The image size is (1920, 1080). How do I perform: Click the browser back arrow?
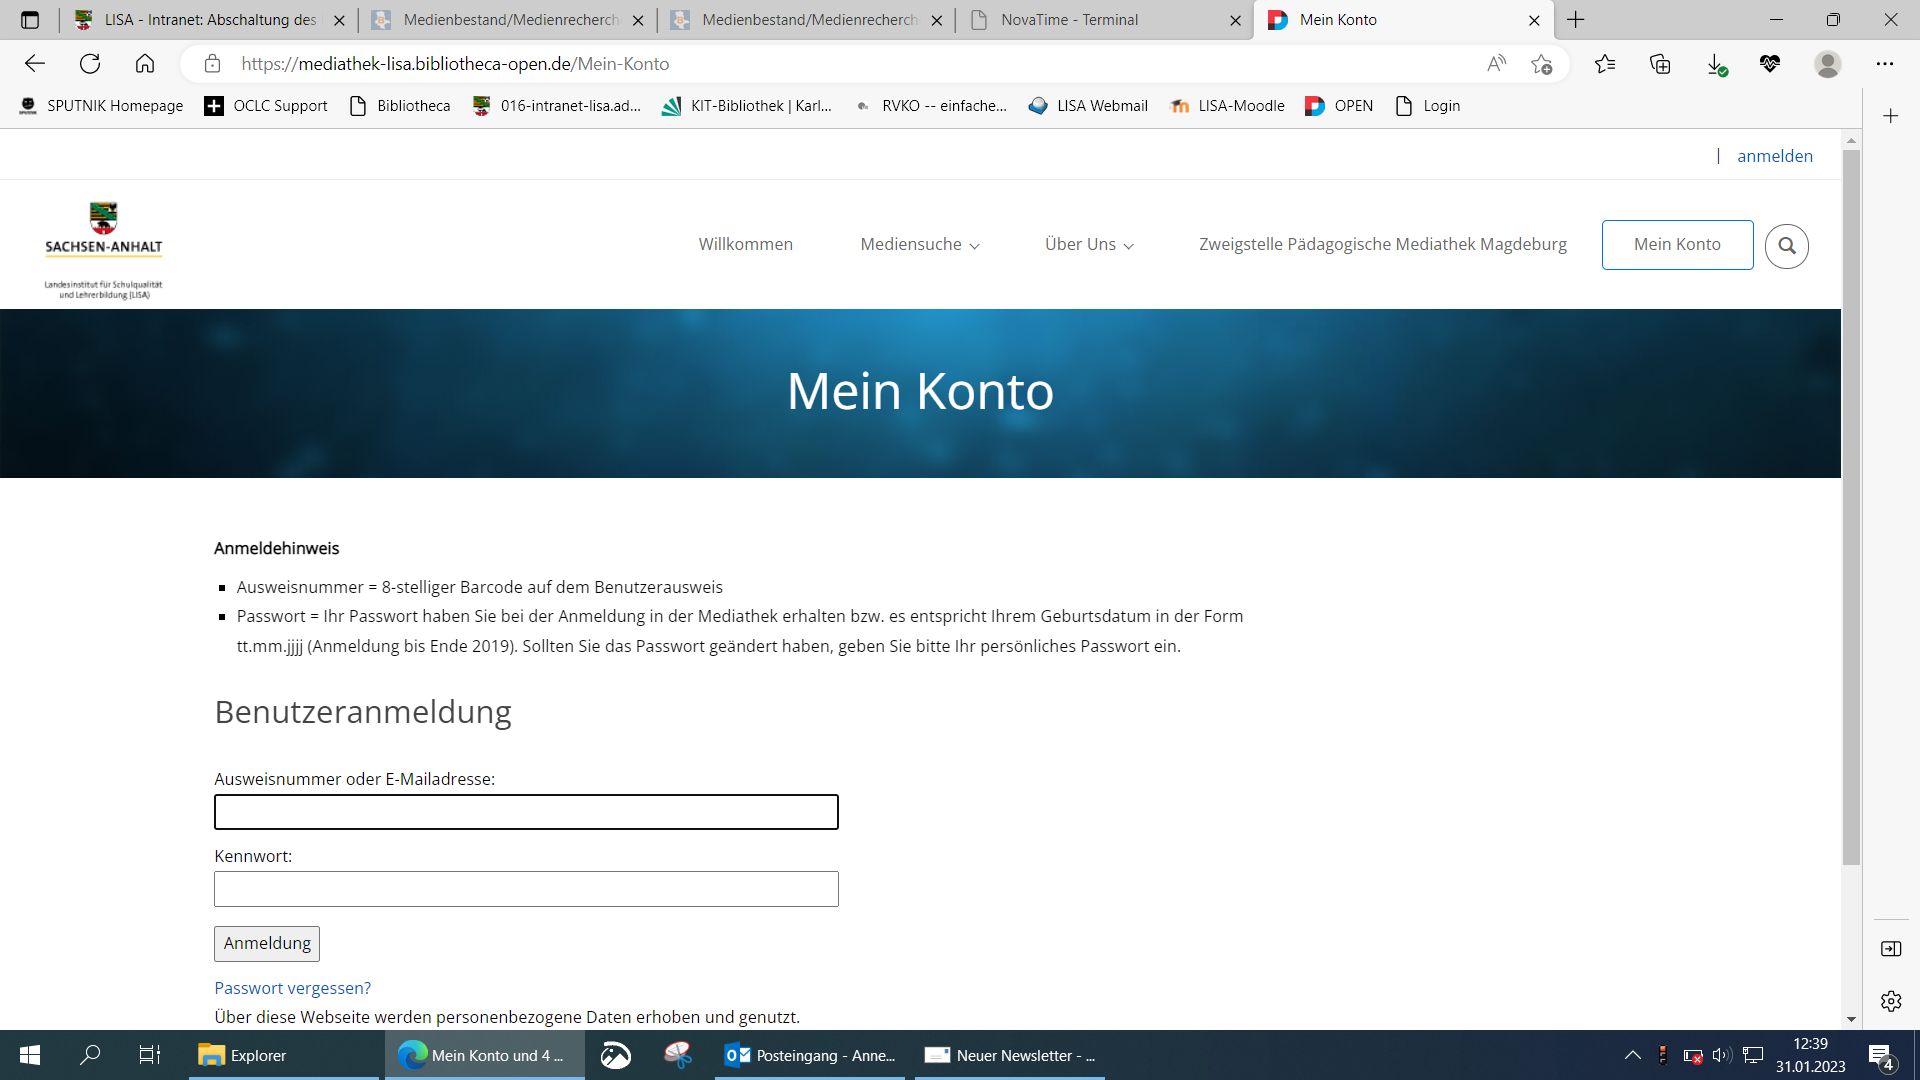coord(35,64)
